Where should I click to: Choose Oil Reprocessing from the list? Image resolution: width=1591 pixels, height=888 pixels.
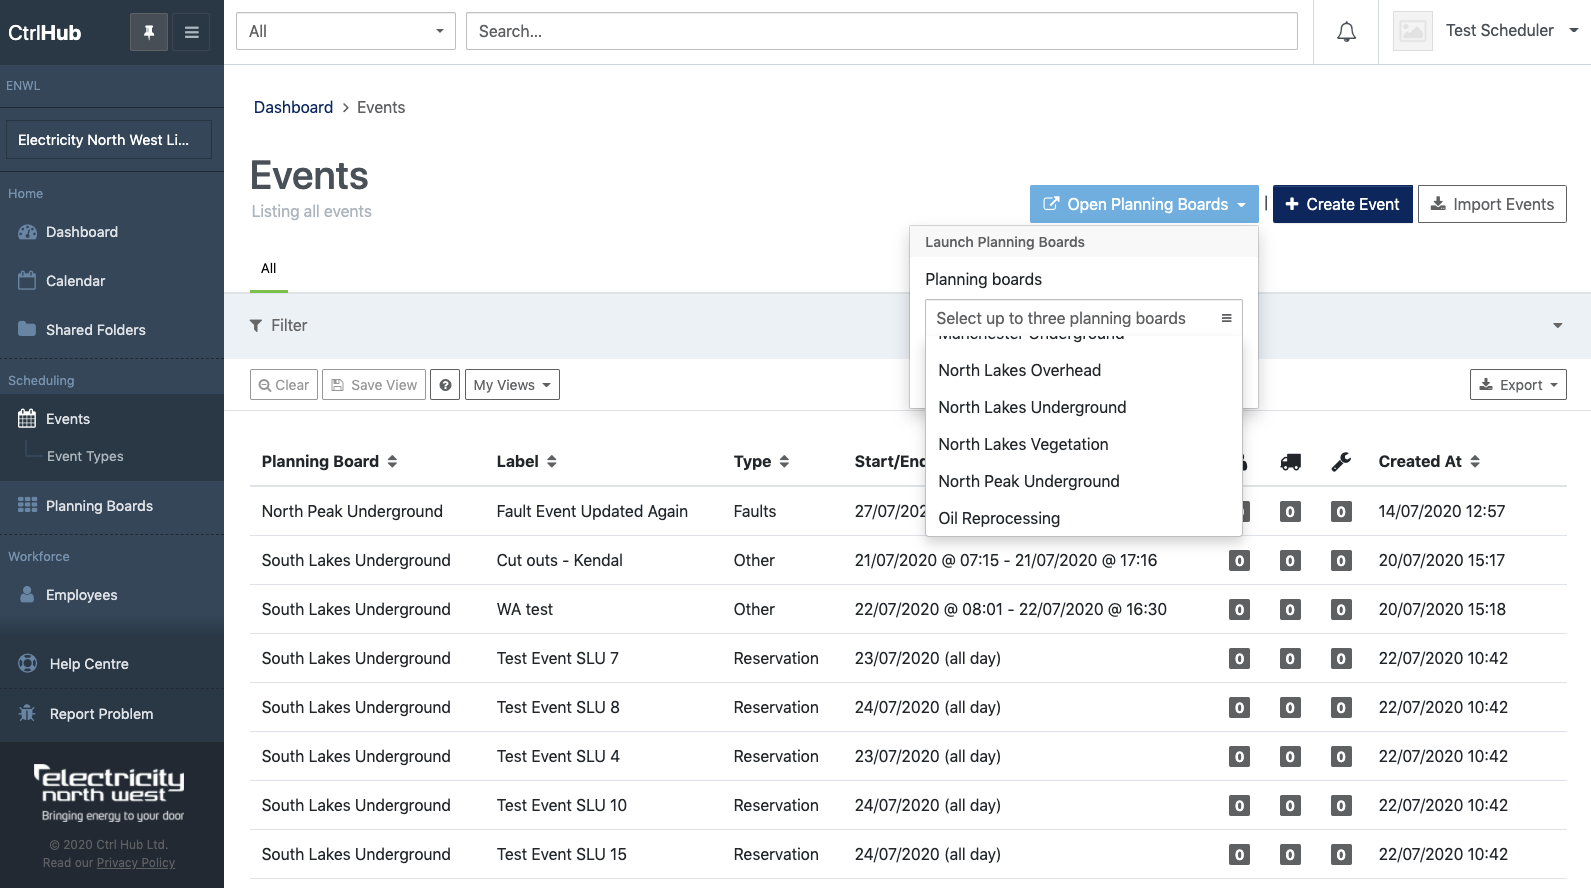click(x=998, y=518)
